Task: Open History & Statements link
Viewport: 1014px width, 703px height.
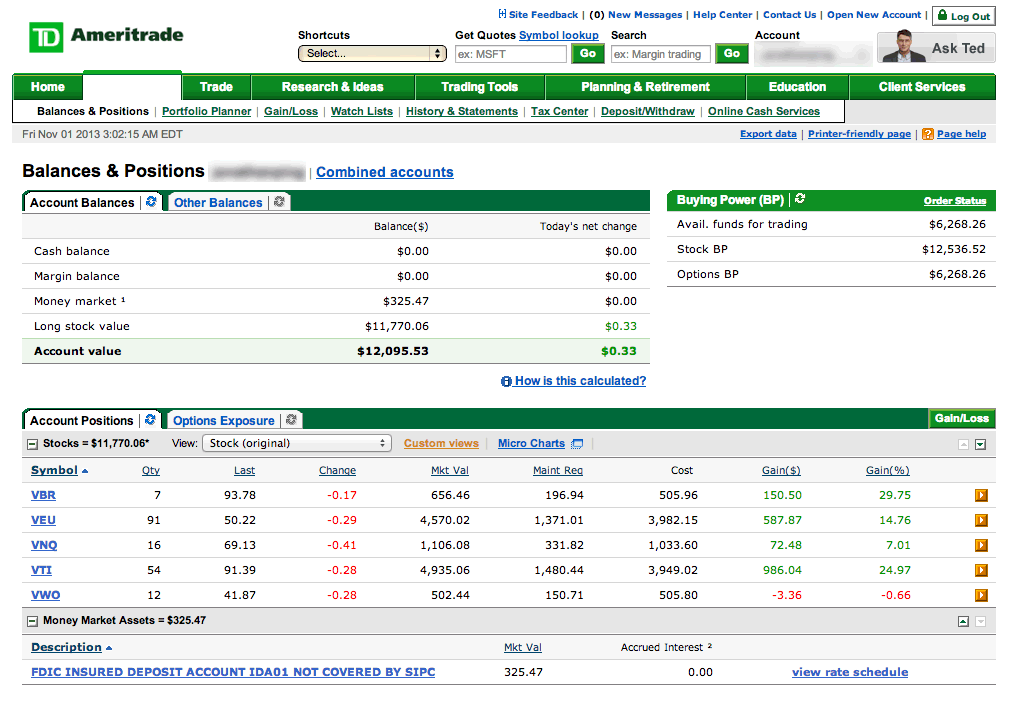Action: 462,111
